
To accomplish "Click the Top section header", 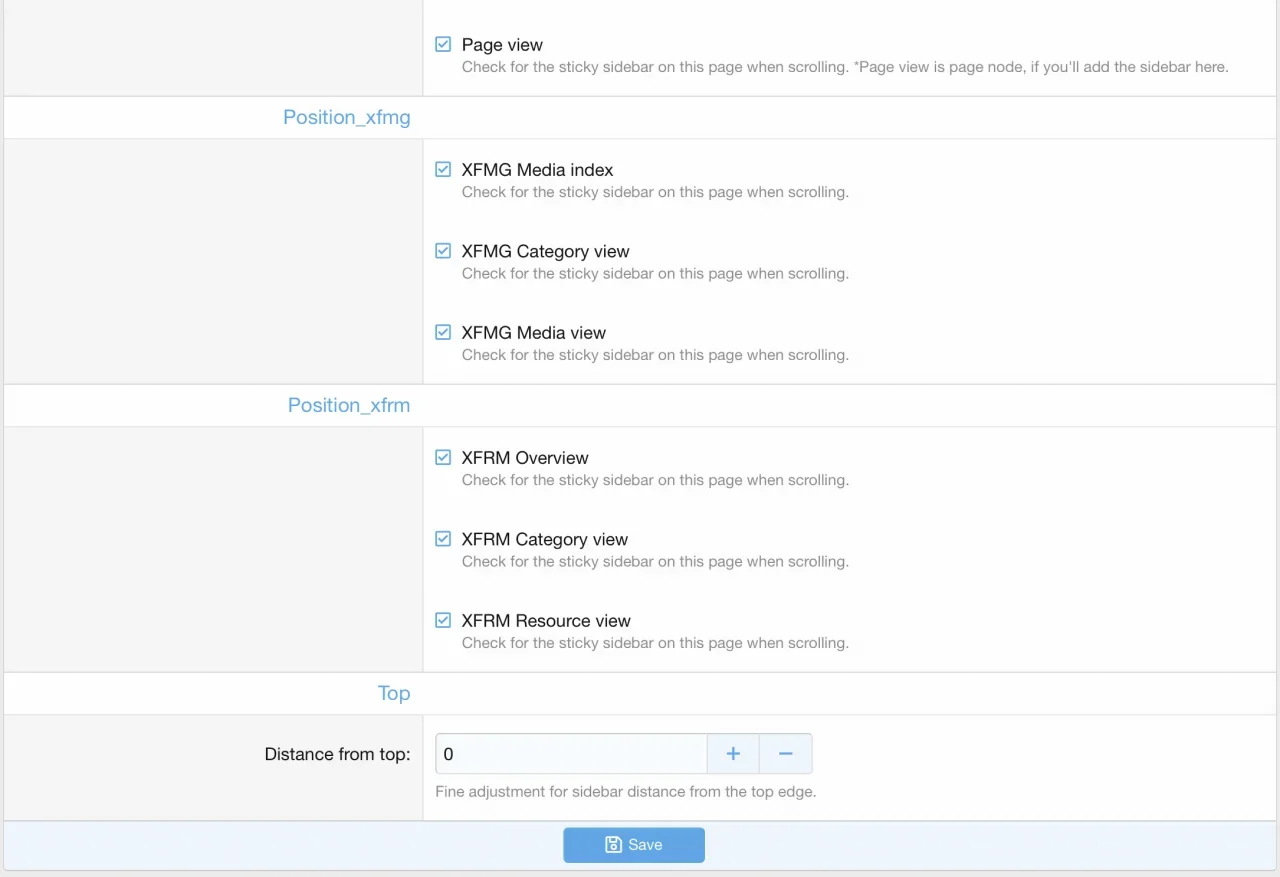I will pos(394,694).
